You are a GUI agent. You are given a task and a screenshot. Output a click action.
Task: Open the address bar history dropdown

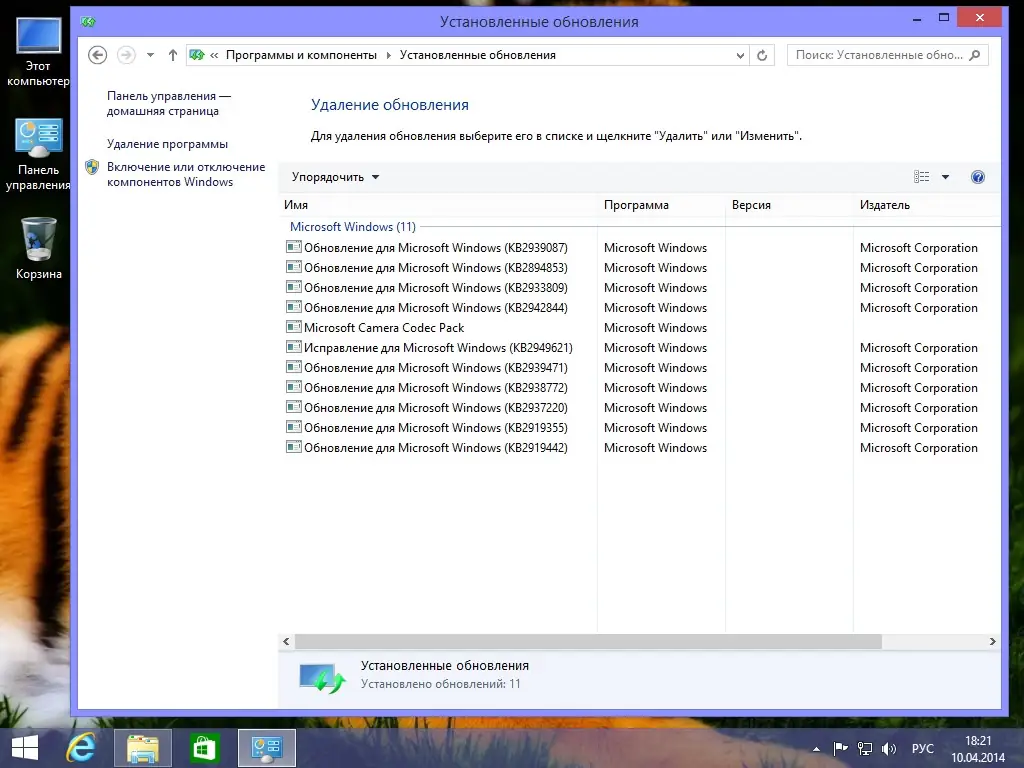pos(738,55)
